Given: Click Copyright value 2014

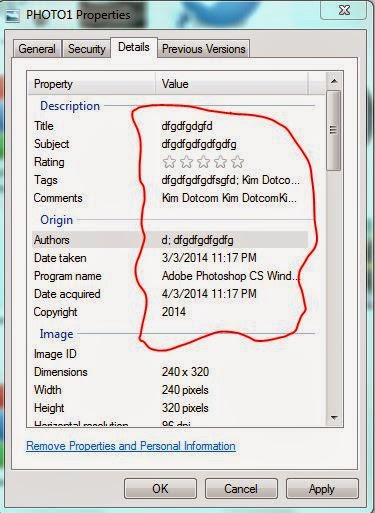Looking at the screenshot, I should coord(174,312).
